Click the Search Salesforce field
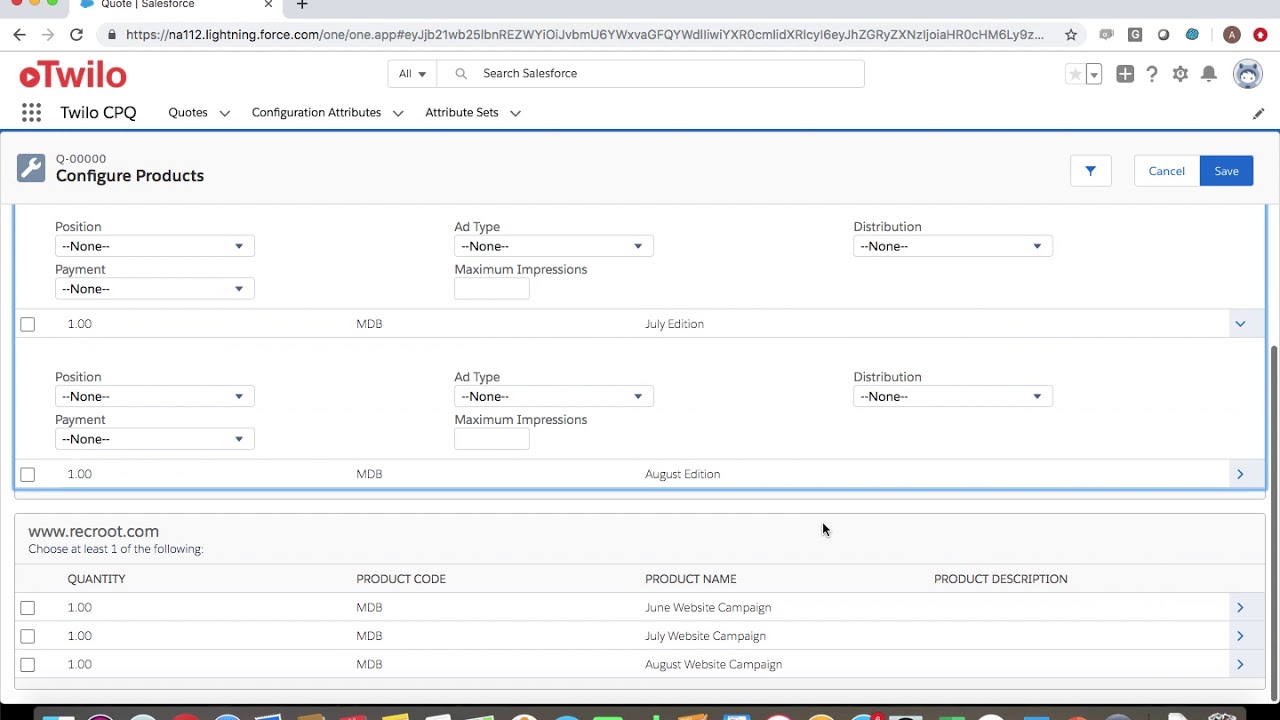1280x720 pixels. (650, 74)
